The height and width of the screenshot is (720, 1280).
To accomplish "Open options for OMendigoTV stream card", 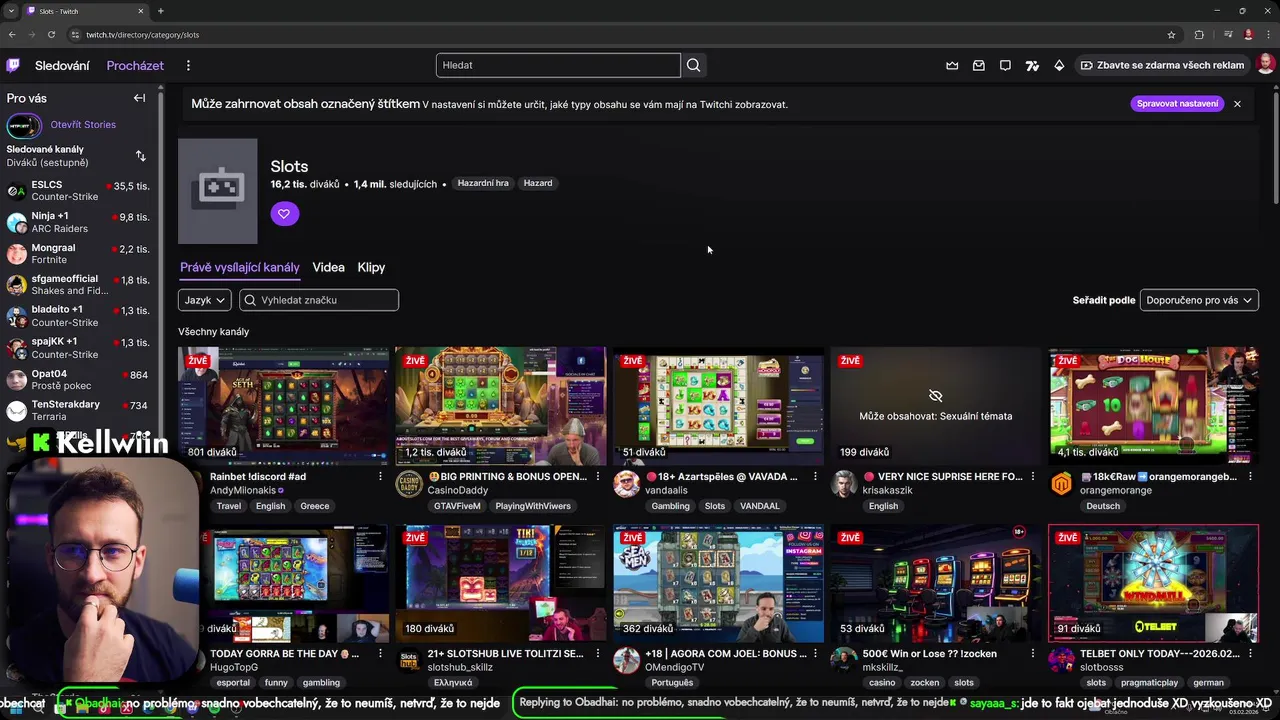I will (x=816, y=654).
